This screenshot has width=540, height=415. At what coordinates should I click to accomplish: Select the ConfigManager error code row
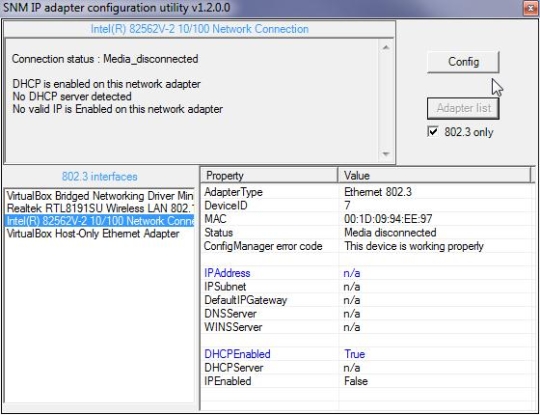[x=368, y=246]
